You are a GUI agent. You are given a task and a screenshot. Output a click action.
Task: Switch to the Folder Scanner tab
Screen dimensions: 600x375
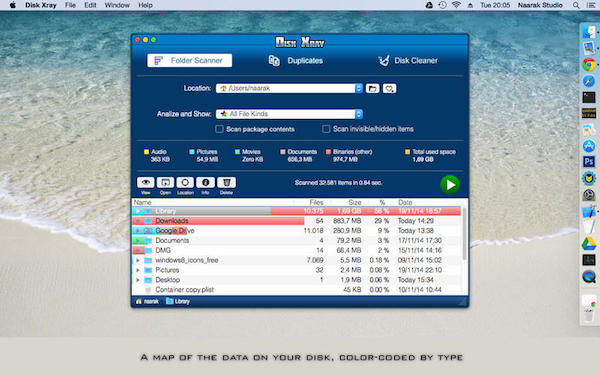(189, 60)
